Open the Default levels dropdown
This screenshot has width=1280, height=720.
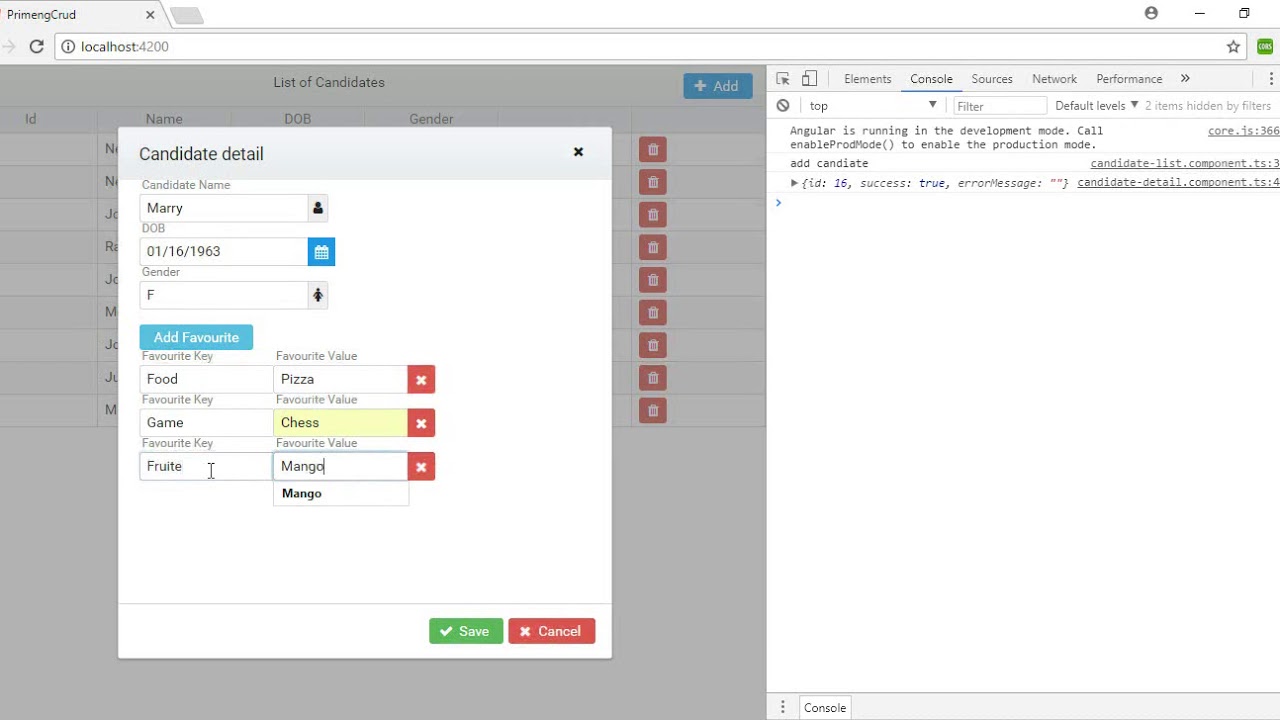click(1096, 105)
